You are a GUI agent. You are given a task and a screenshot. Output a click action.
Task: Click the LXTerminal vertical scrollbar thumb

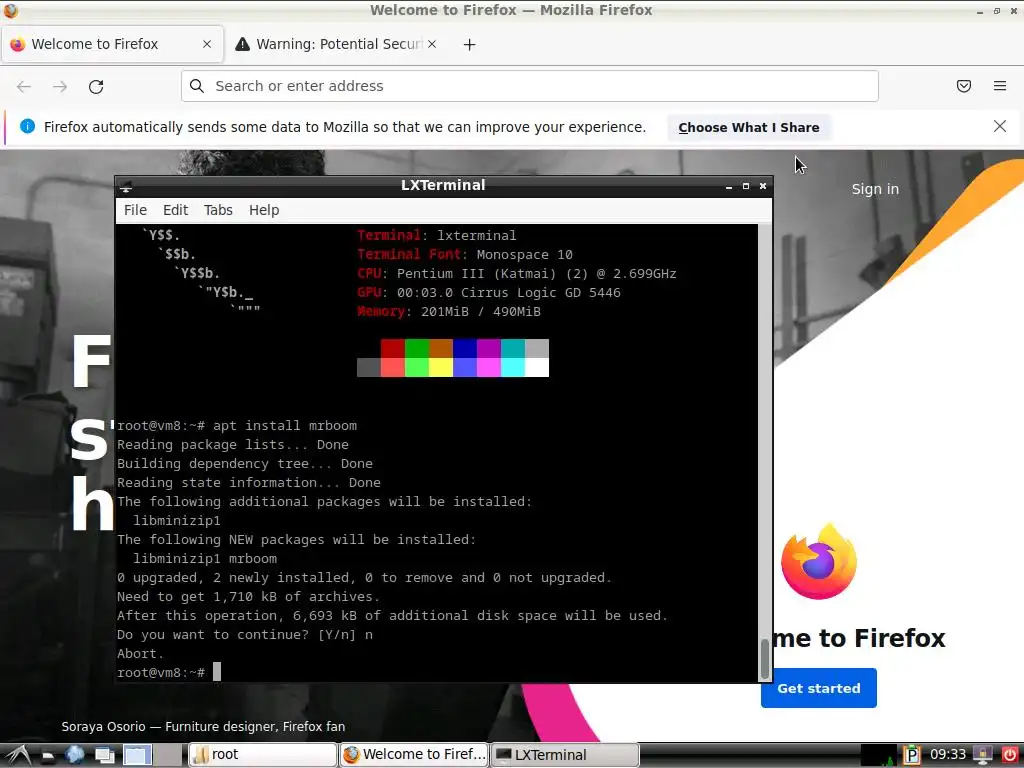click(765, 660)
